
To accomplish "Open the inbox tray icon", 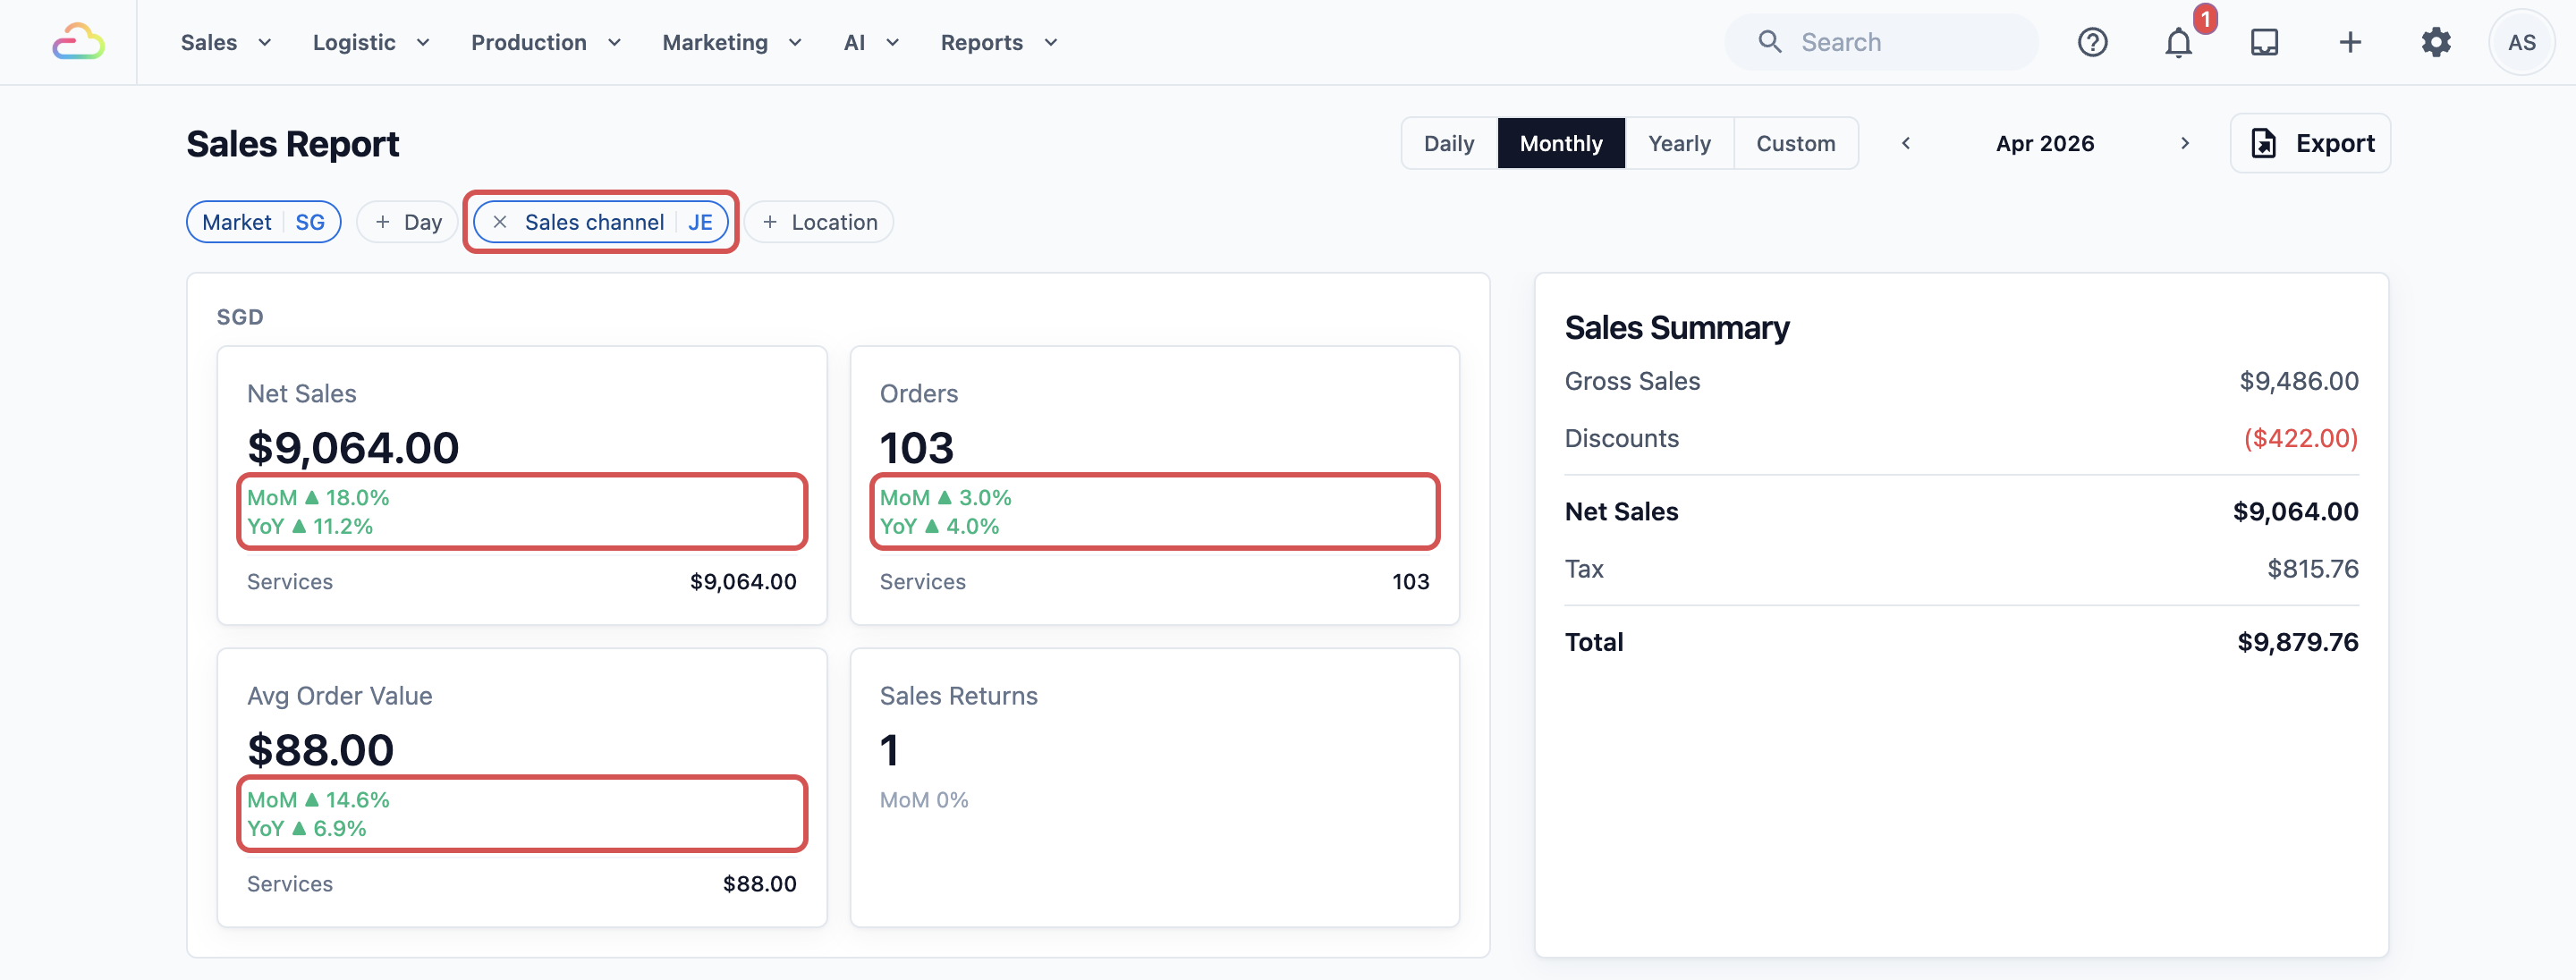I will pyautogui.click(x=2264, y=42).
